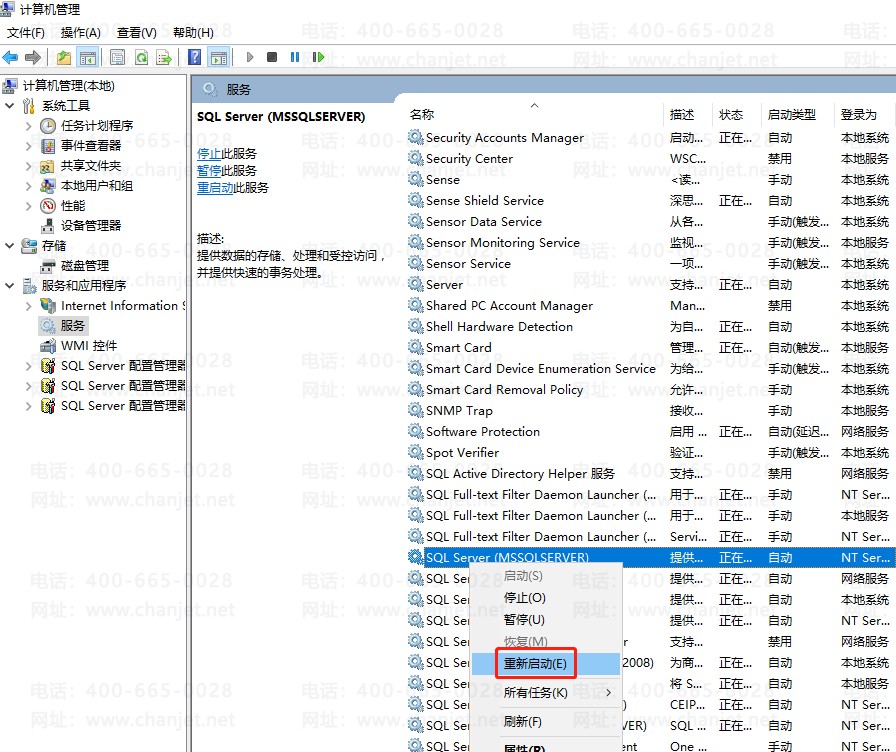The width and height of the screenshot is (896, 752).
Task: Choose 暂停(U) in context menu
Action: click(545, 619)
